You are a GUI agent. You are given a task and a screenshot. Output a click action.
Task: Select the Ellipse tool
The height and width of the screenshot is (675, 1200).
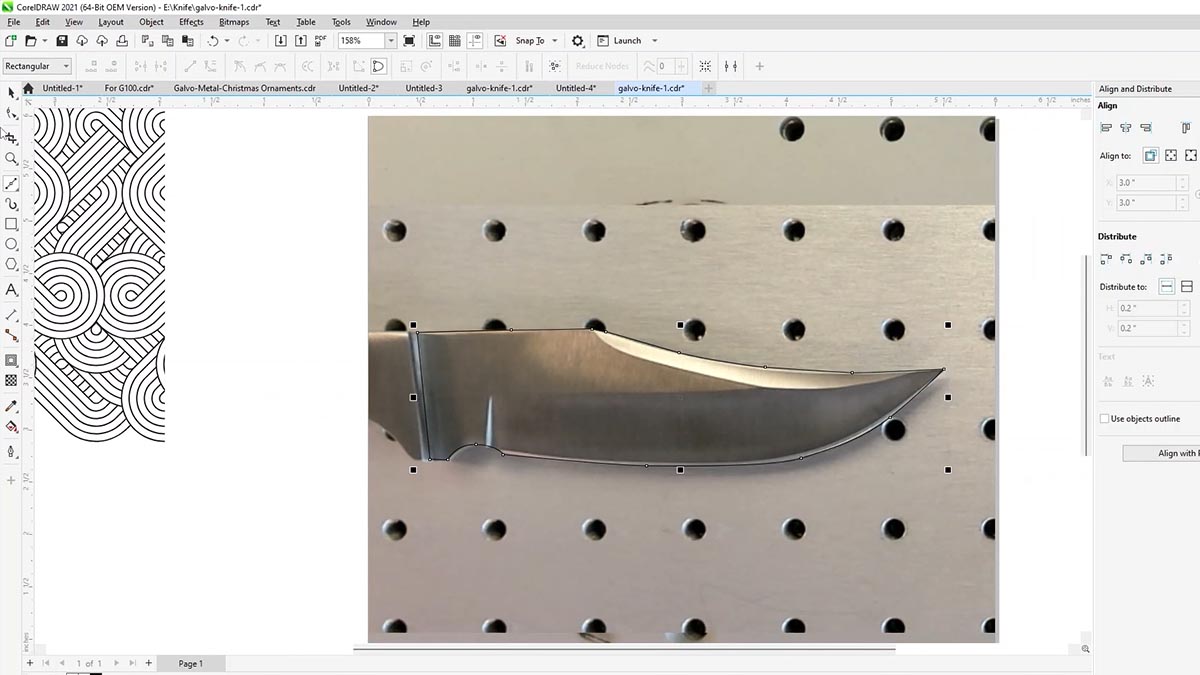[11, 244]
